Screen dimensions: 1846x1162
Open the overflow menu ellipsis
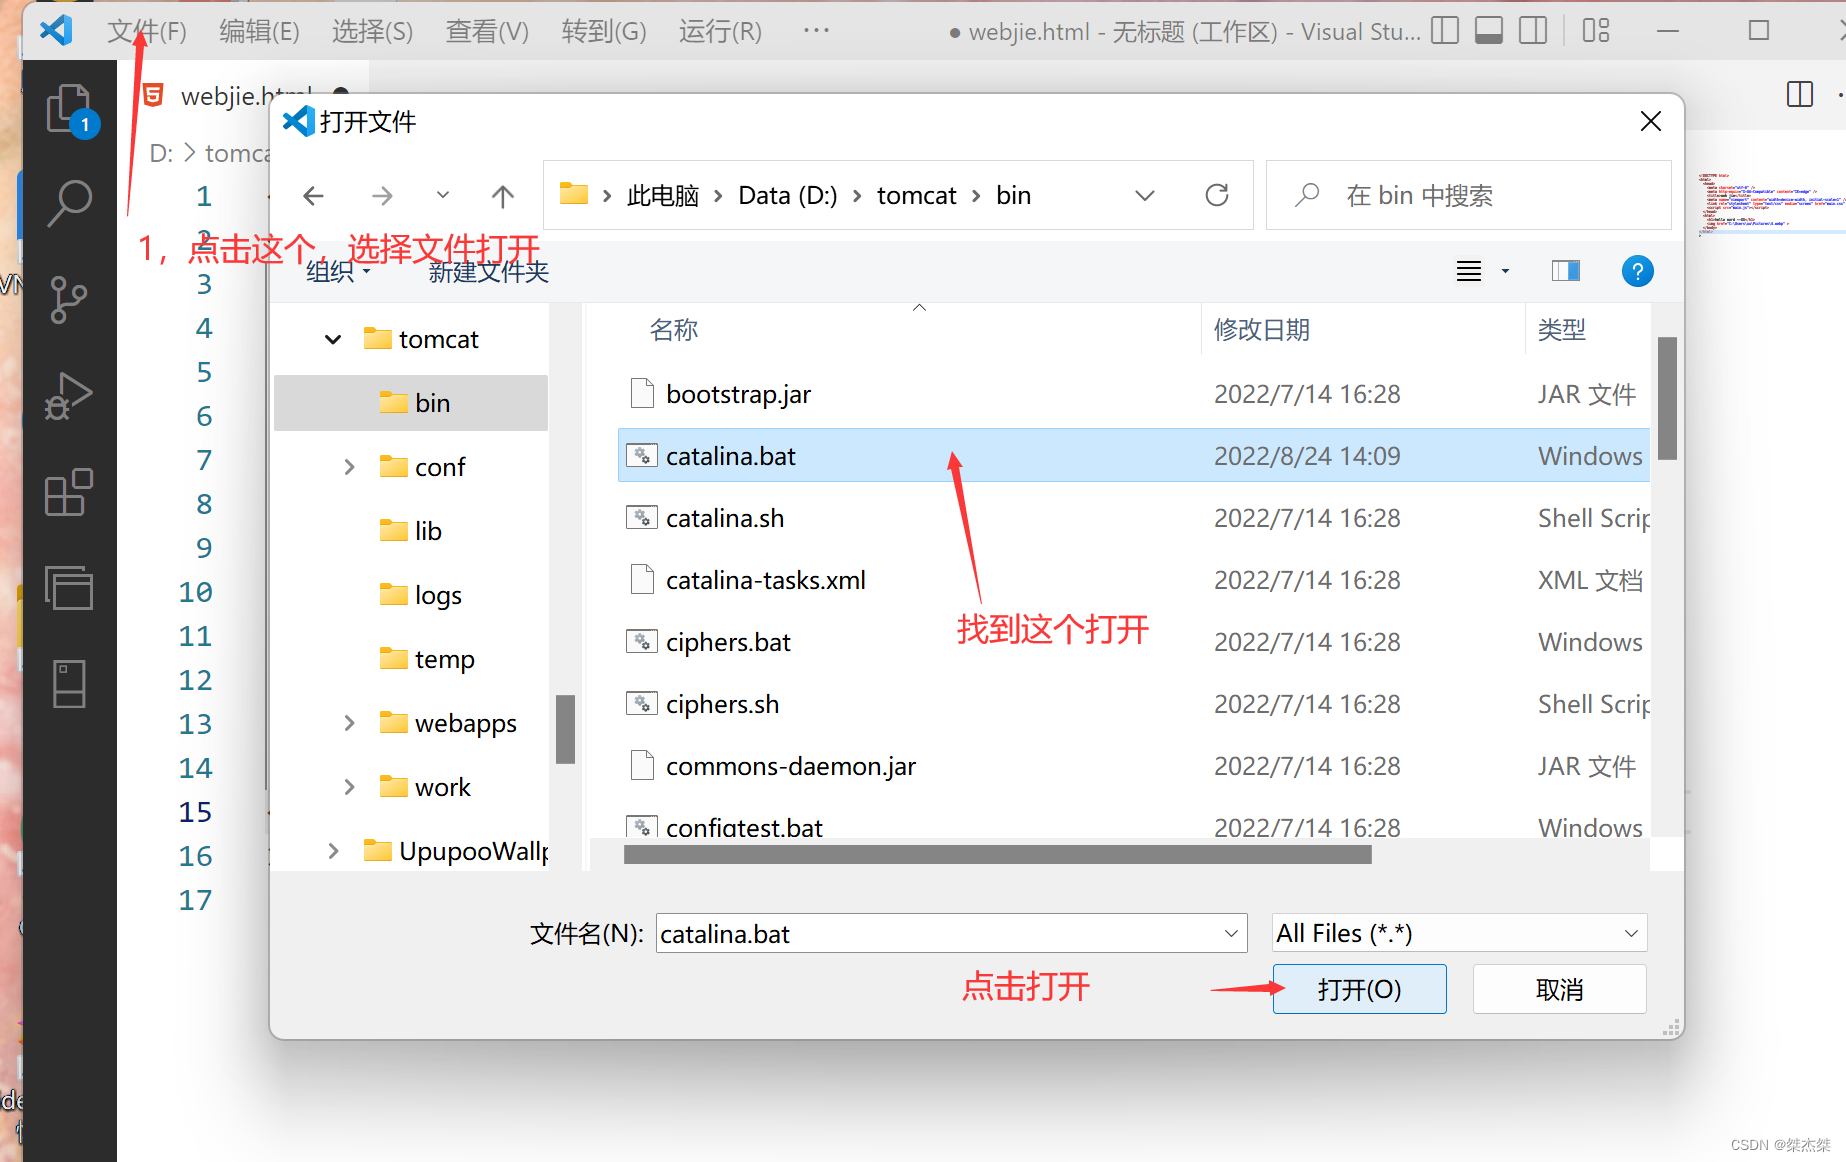click(x=816, y=31)
